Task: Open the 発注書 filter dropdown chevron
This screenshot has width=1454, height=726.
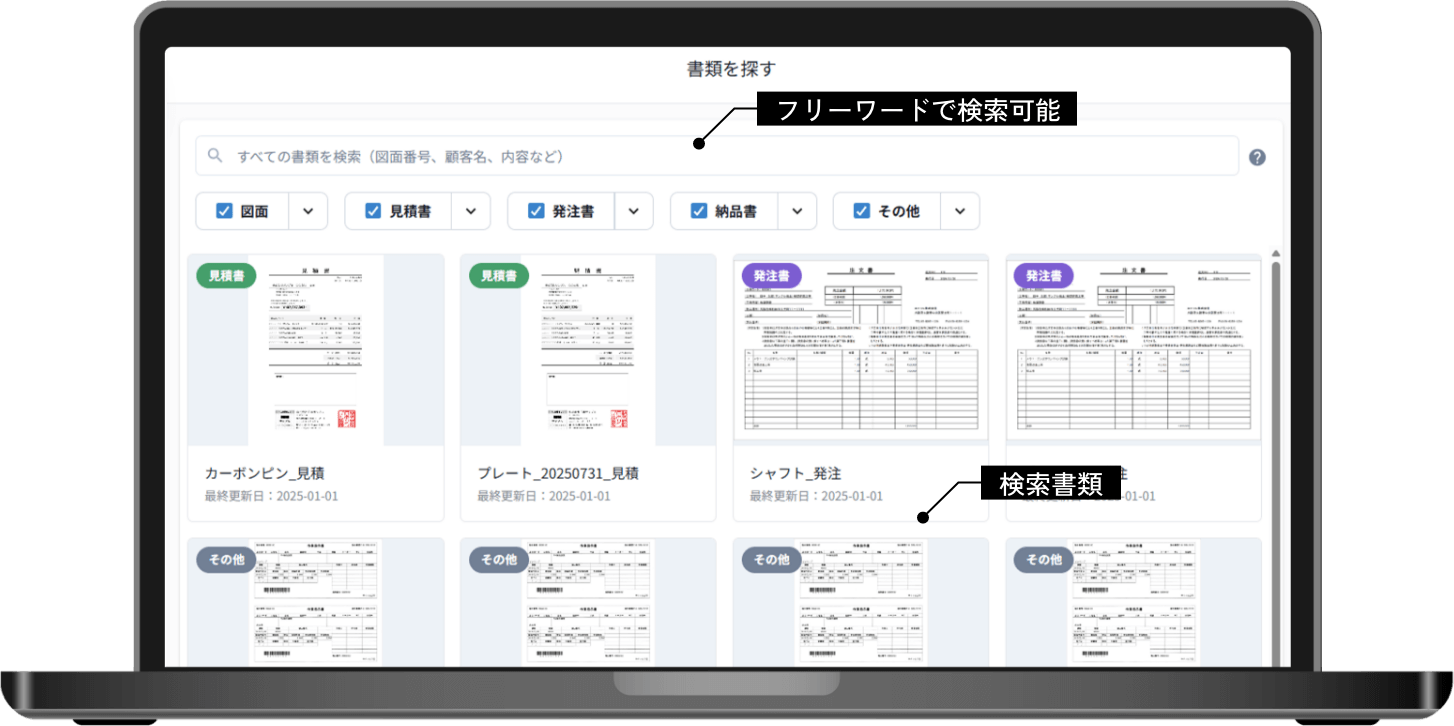Action: pyautogui.click(x=633, y=211)
